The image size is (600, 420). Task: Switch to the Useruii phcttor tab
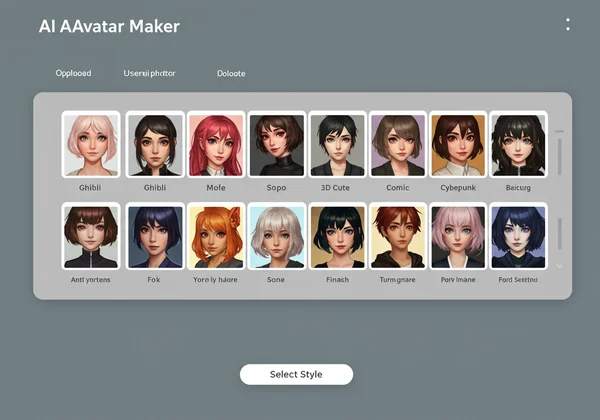149,73
